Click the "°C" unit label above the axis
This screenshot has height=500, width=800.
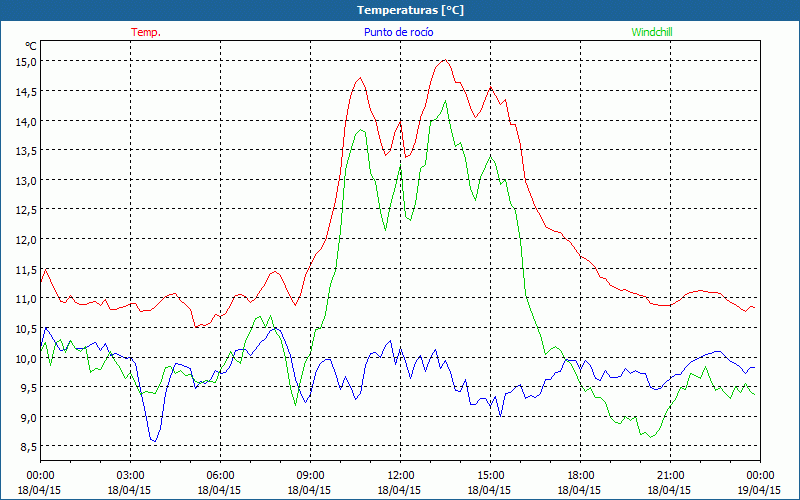(31, 46)
